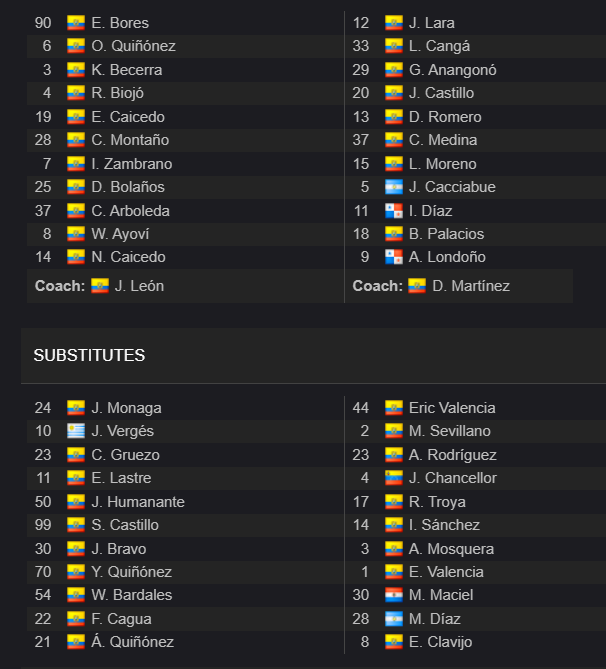Click the Panama flag beside A. Londoño

pyautogui.click(x=393, y=257)
